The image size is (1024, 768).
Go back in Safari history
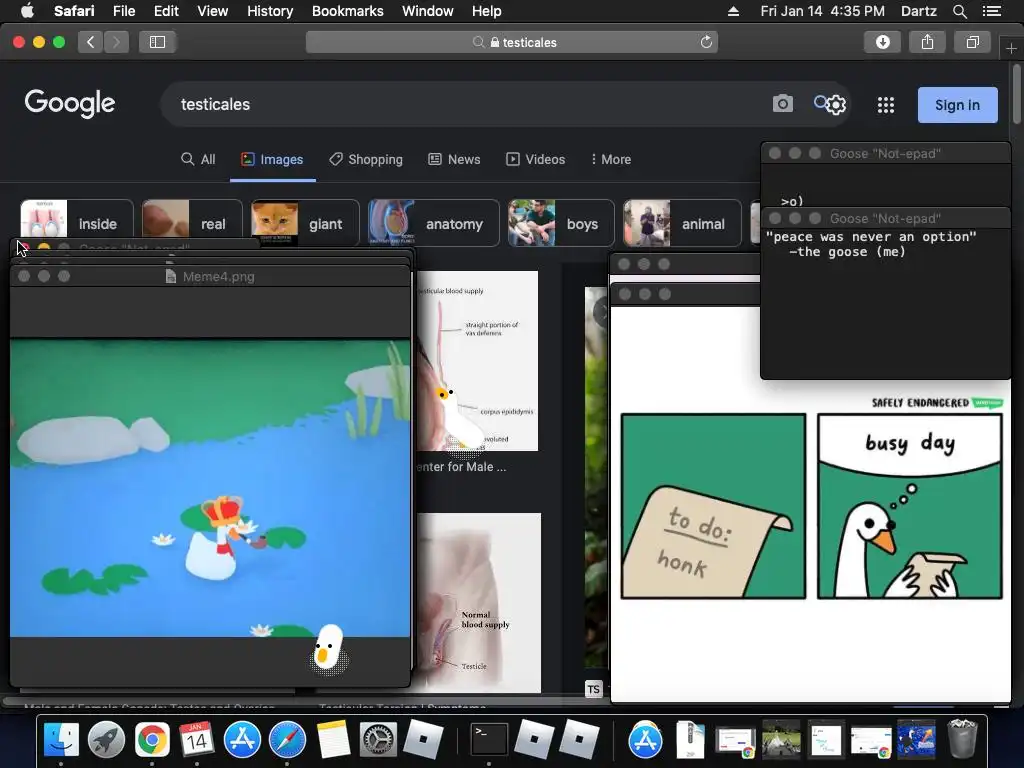(x=90, y=42)
